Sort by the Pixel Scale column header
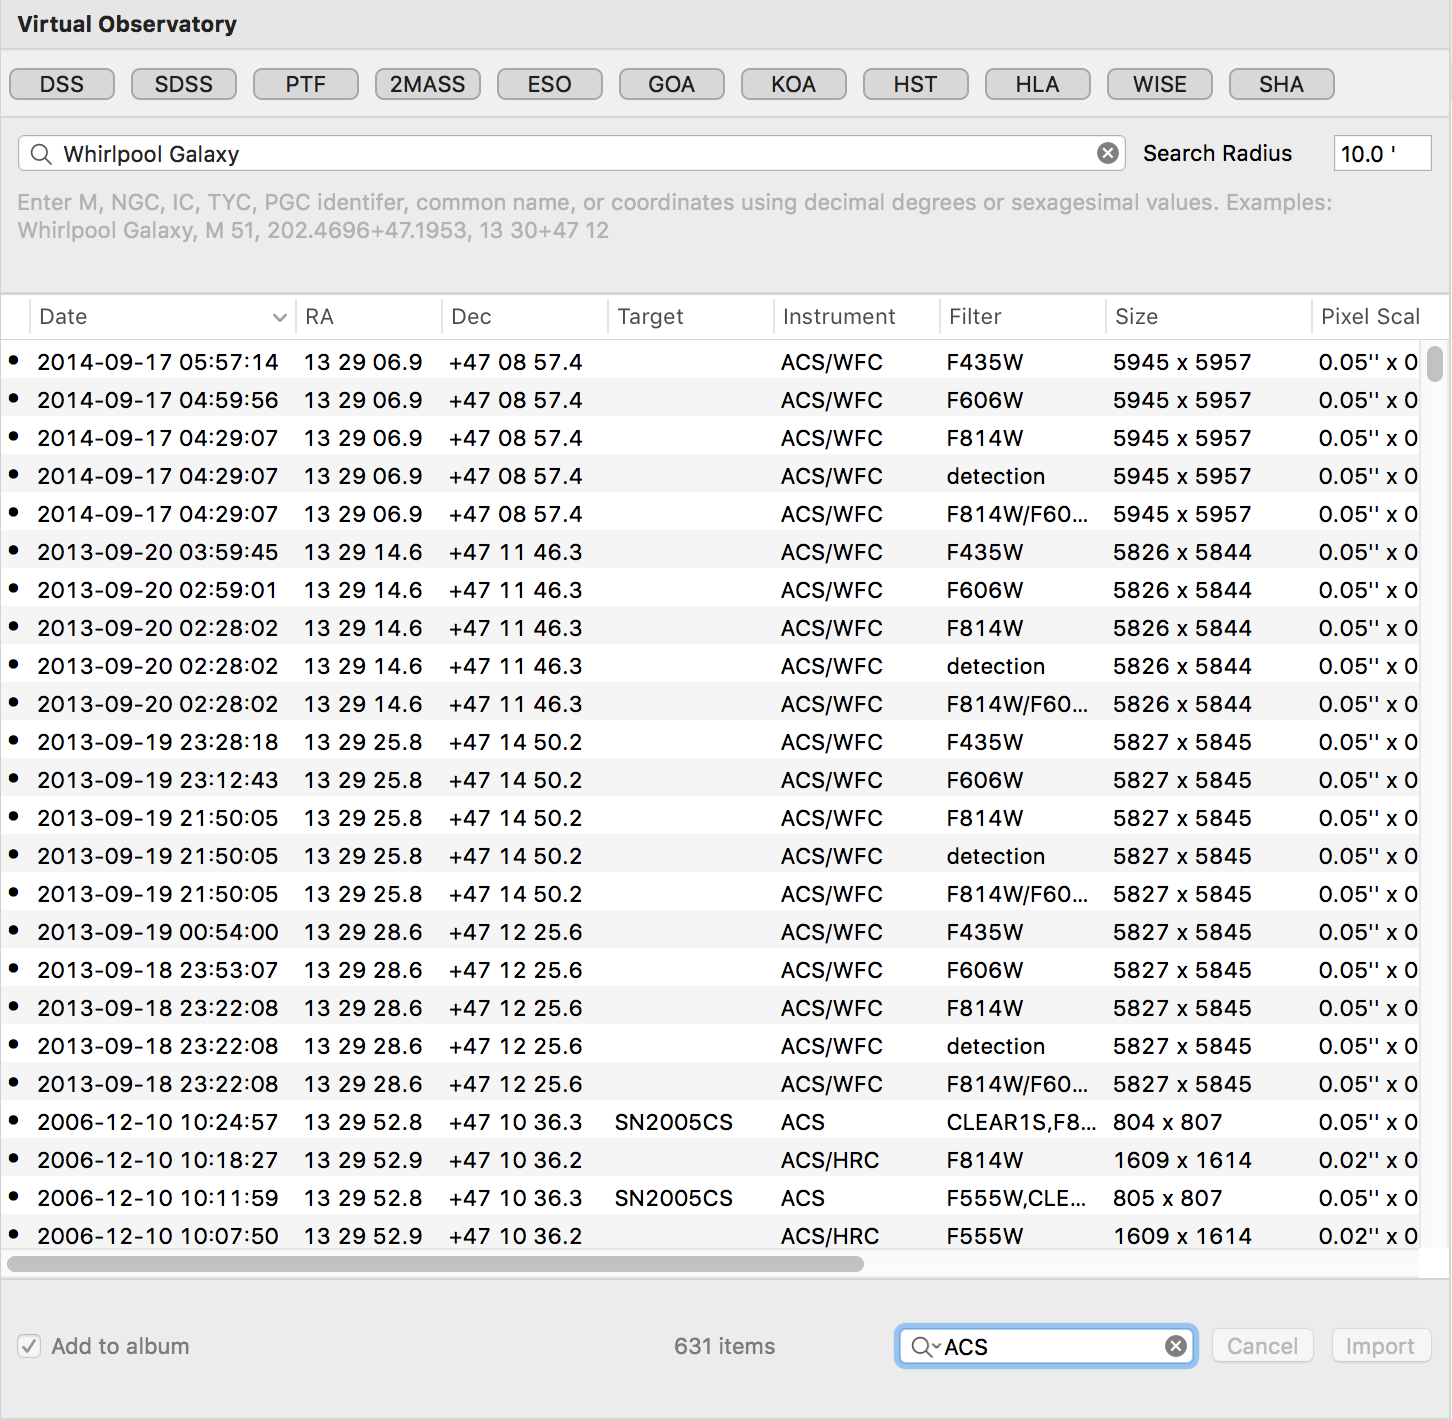 click(x=1370, y=317)
